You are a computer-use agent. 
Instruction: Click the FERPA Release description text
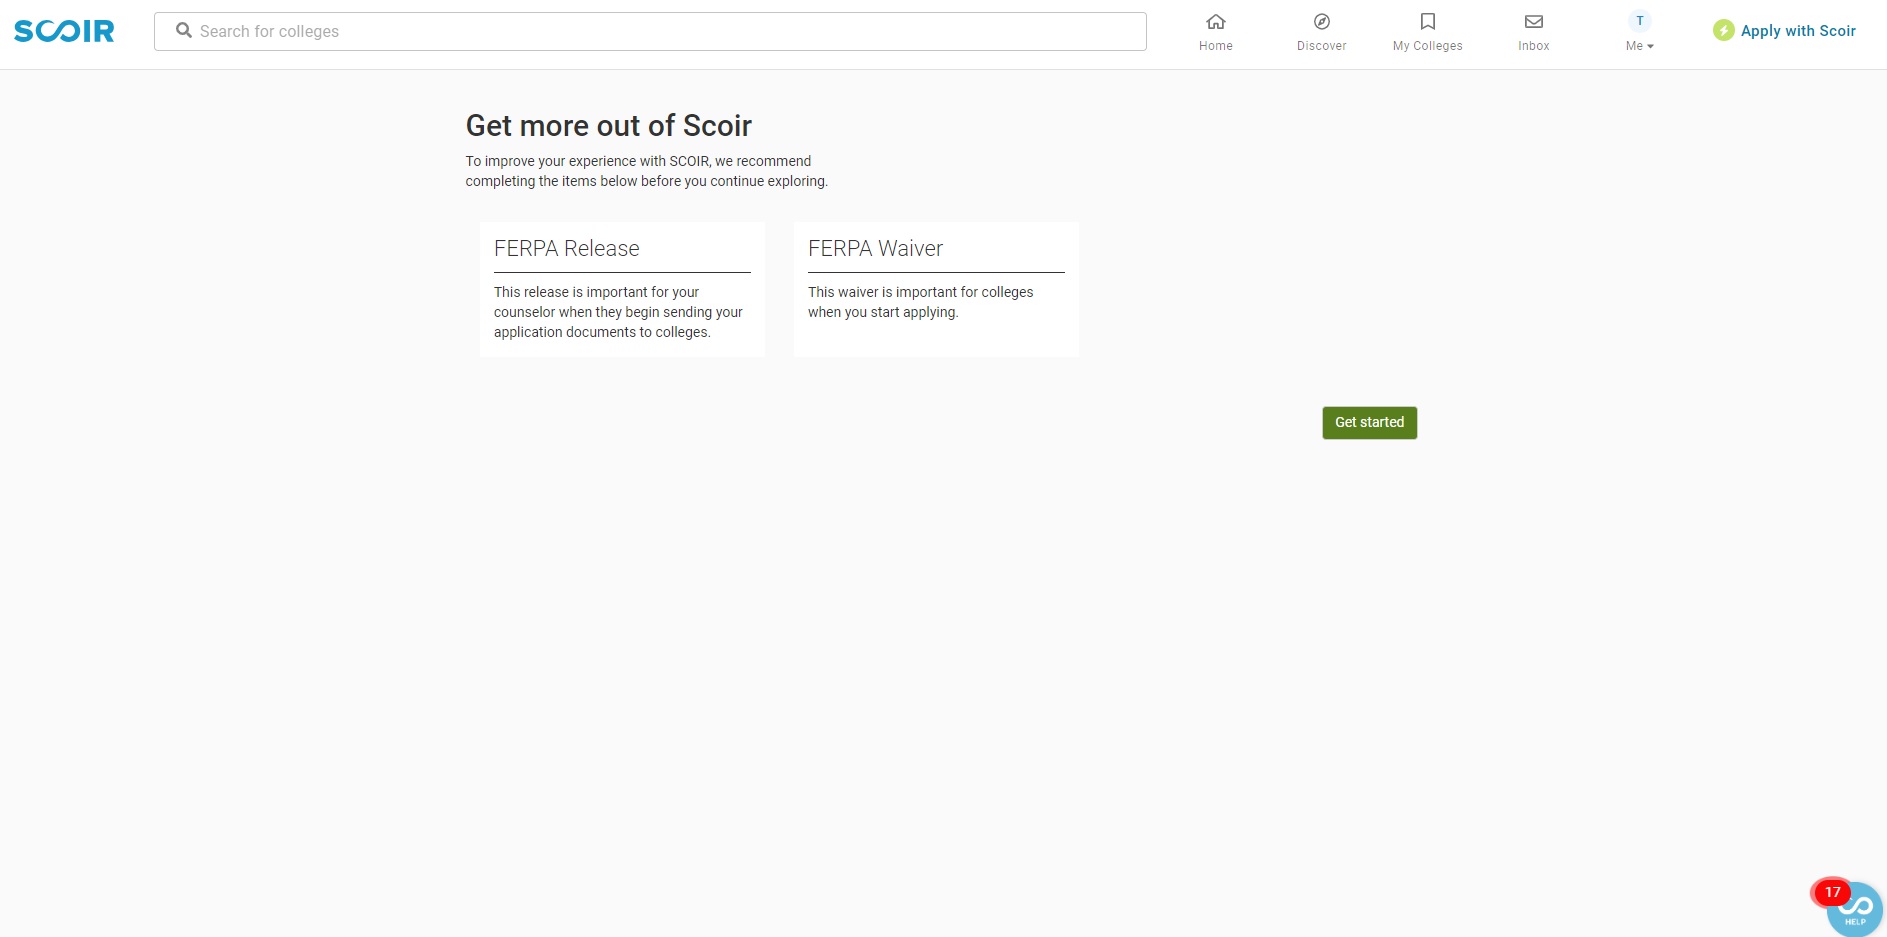618,312
